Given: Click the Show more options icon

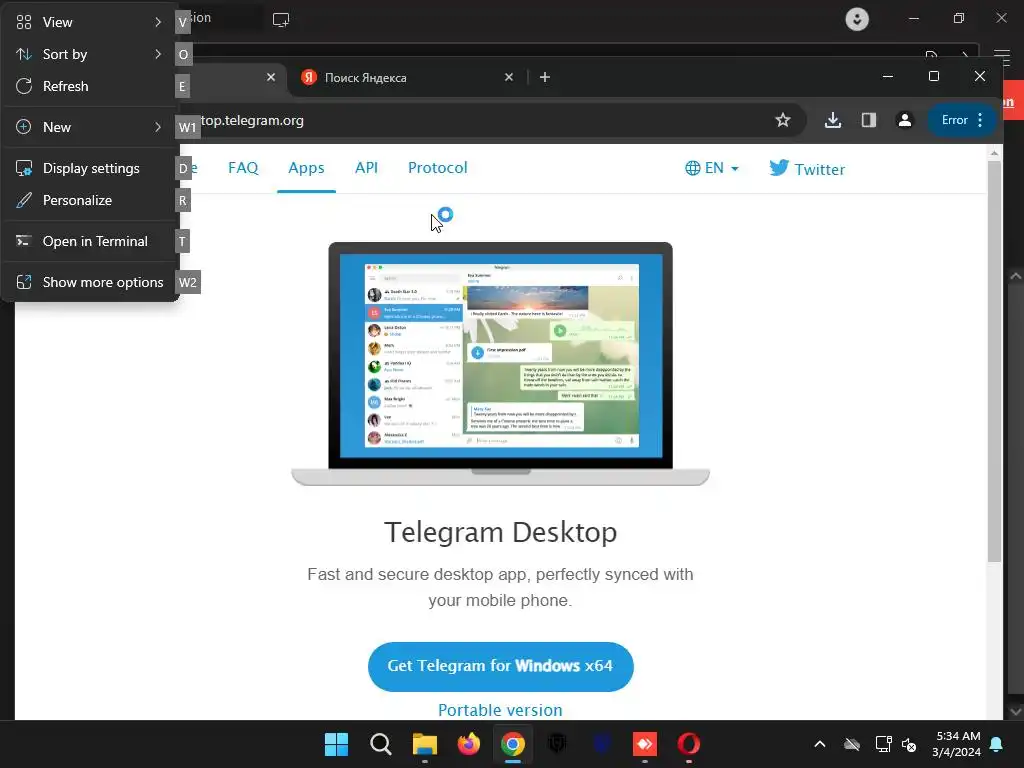Looking at the screenshot, I should click(x=24, y=283).
